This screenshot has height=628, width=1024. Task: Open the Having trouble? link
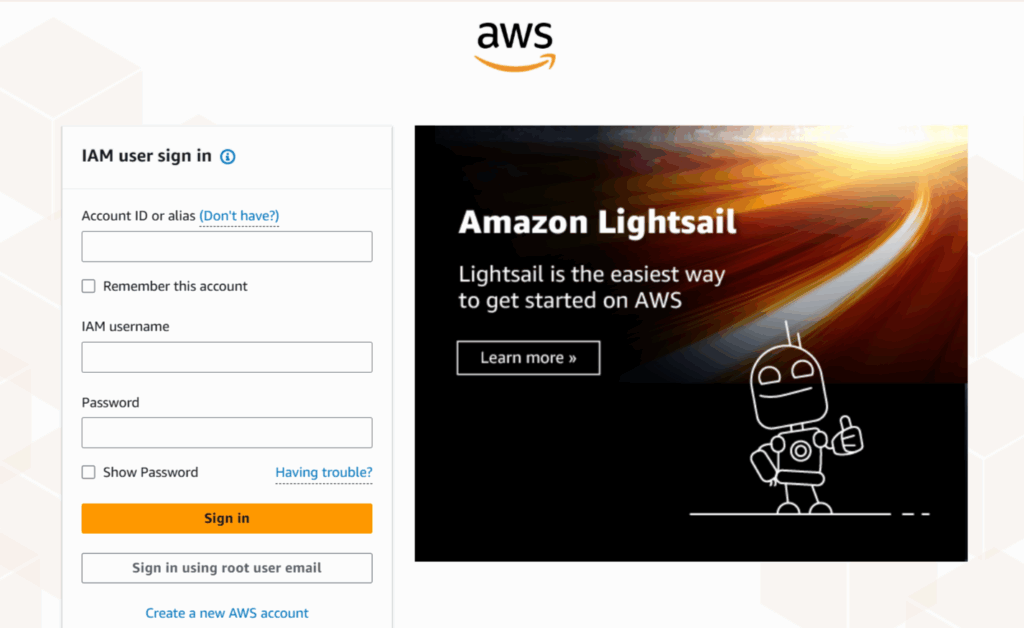(323, 473)
